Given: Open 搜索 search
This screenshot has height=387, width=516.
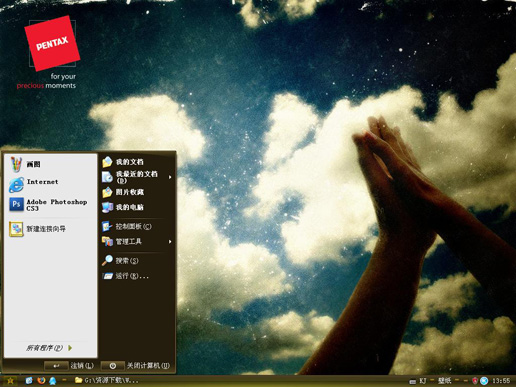Looking at the screenshot, I should coord(137,261).
